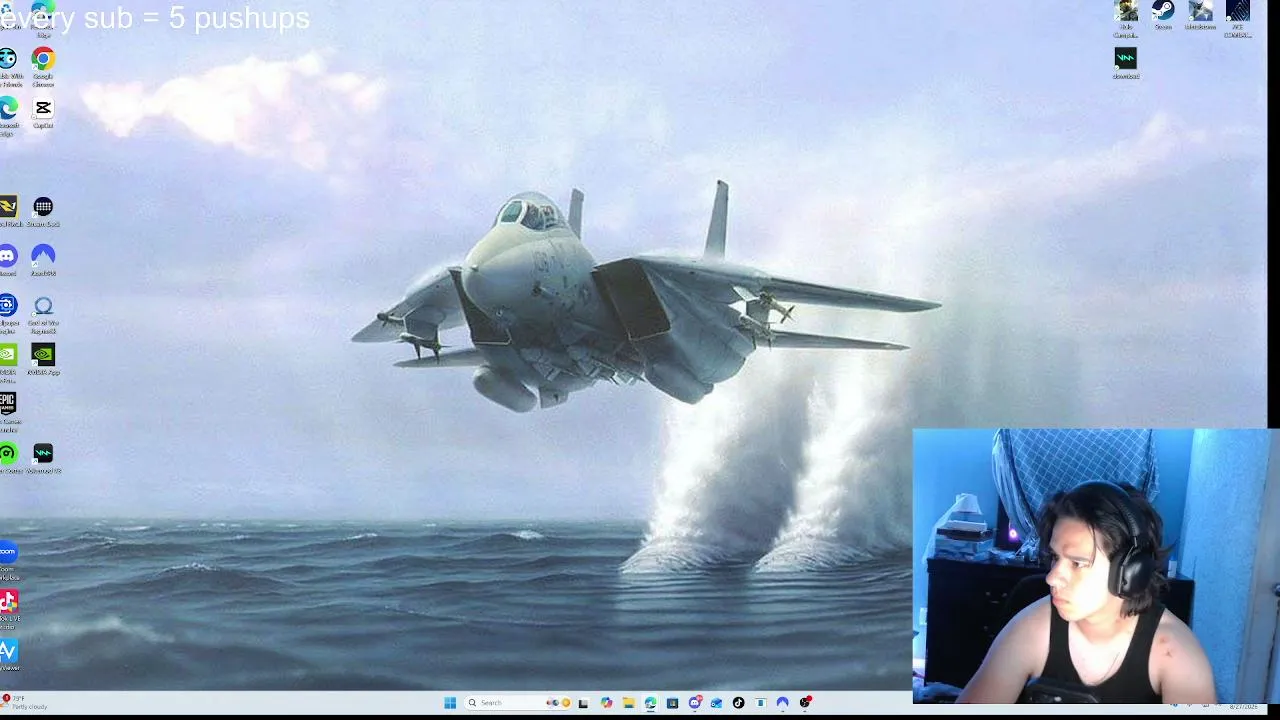Open the Google Chrome desktop shortcut
This screenshot has width=1280, height=720.
pyautogui.click(x=43, y=66)
